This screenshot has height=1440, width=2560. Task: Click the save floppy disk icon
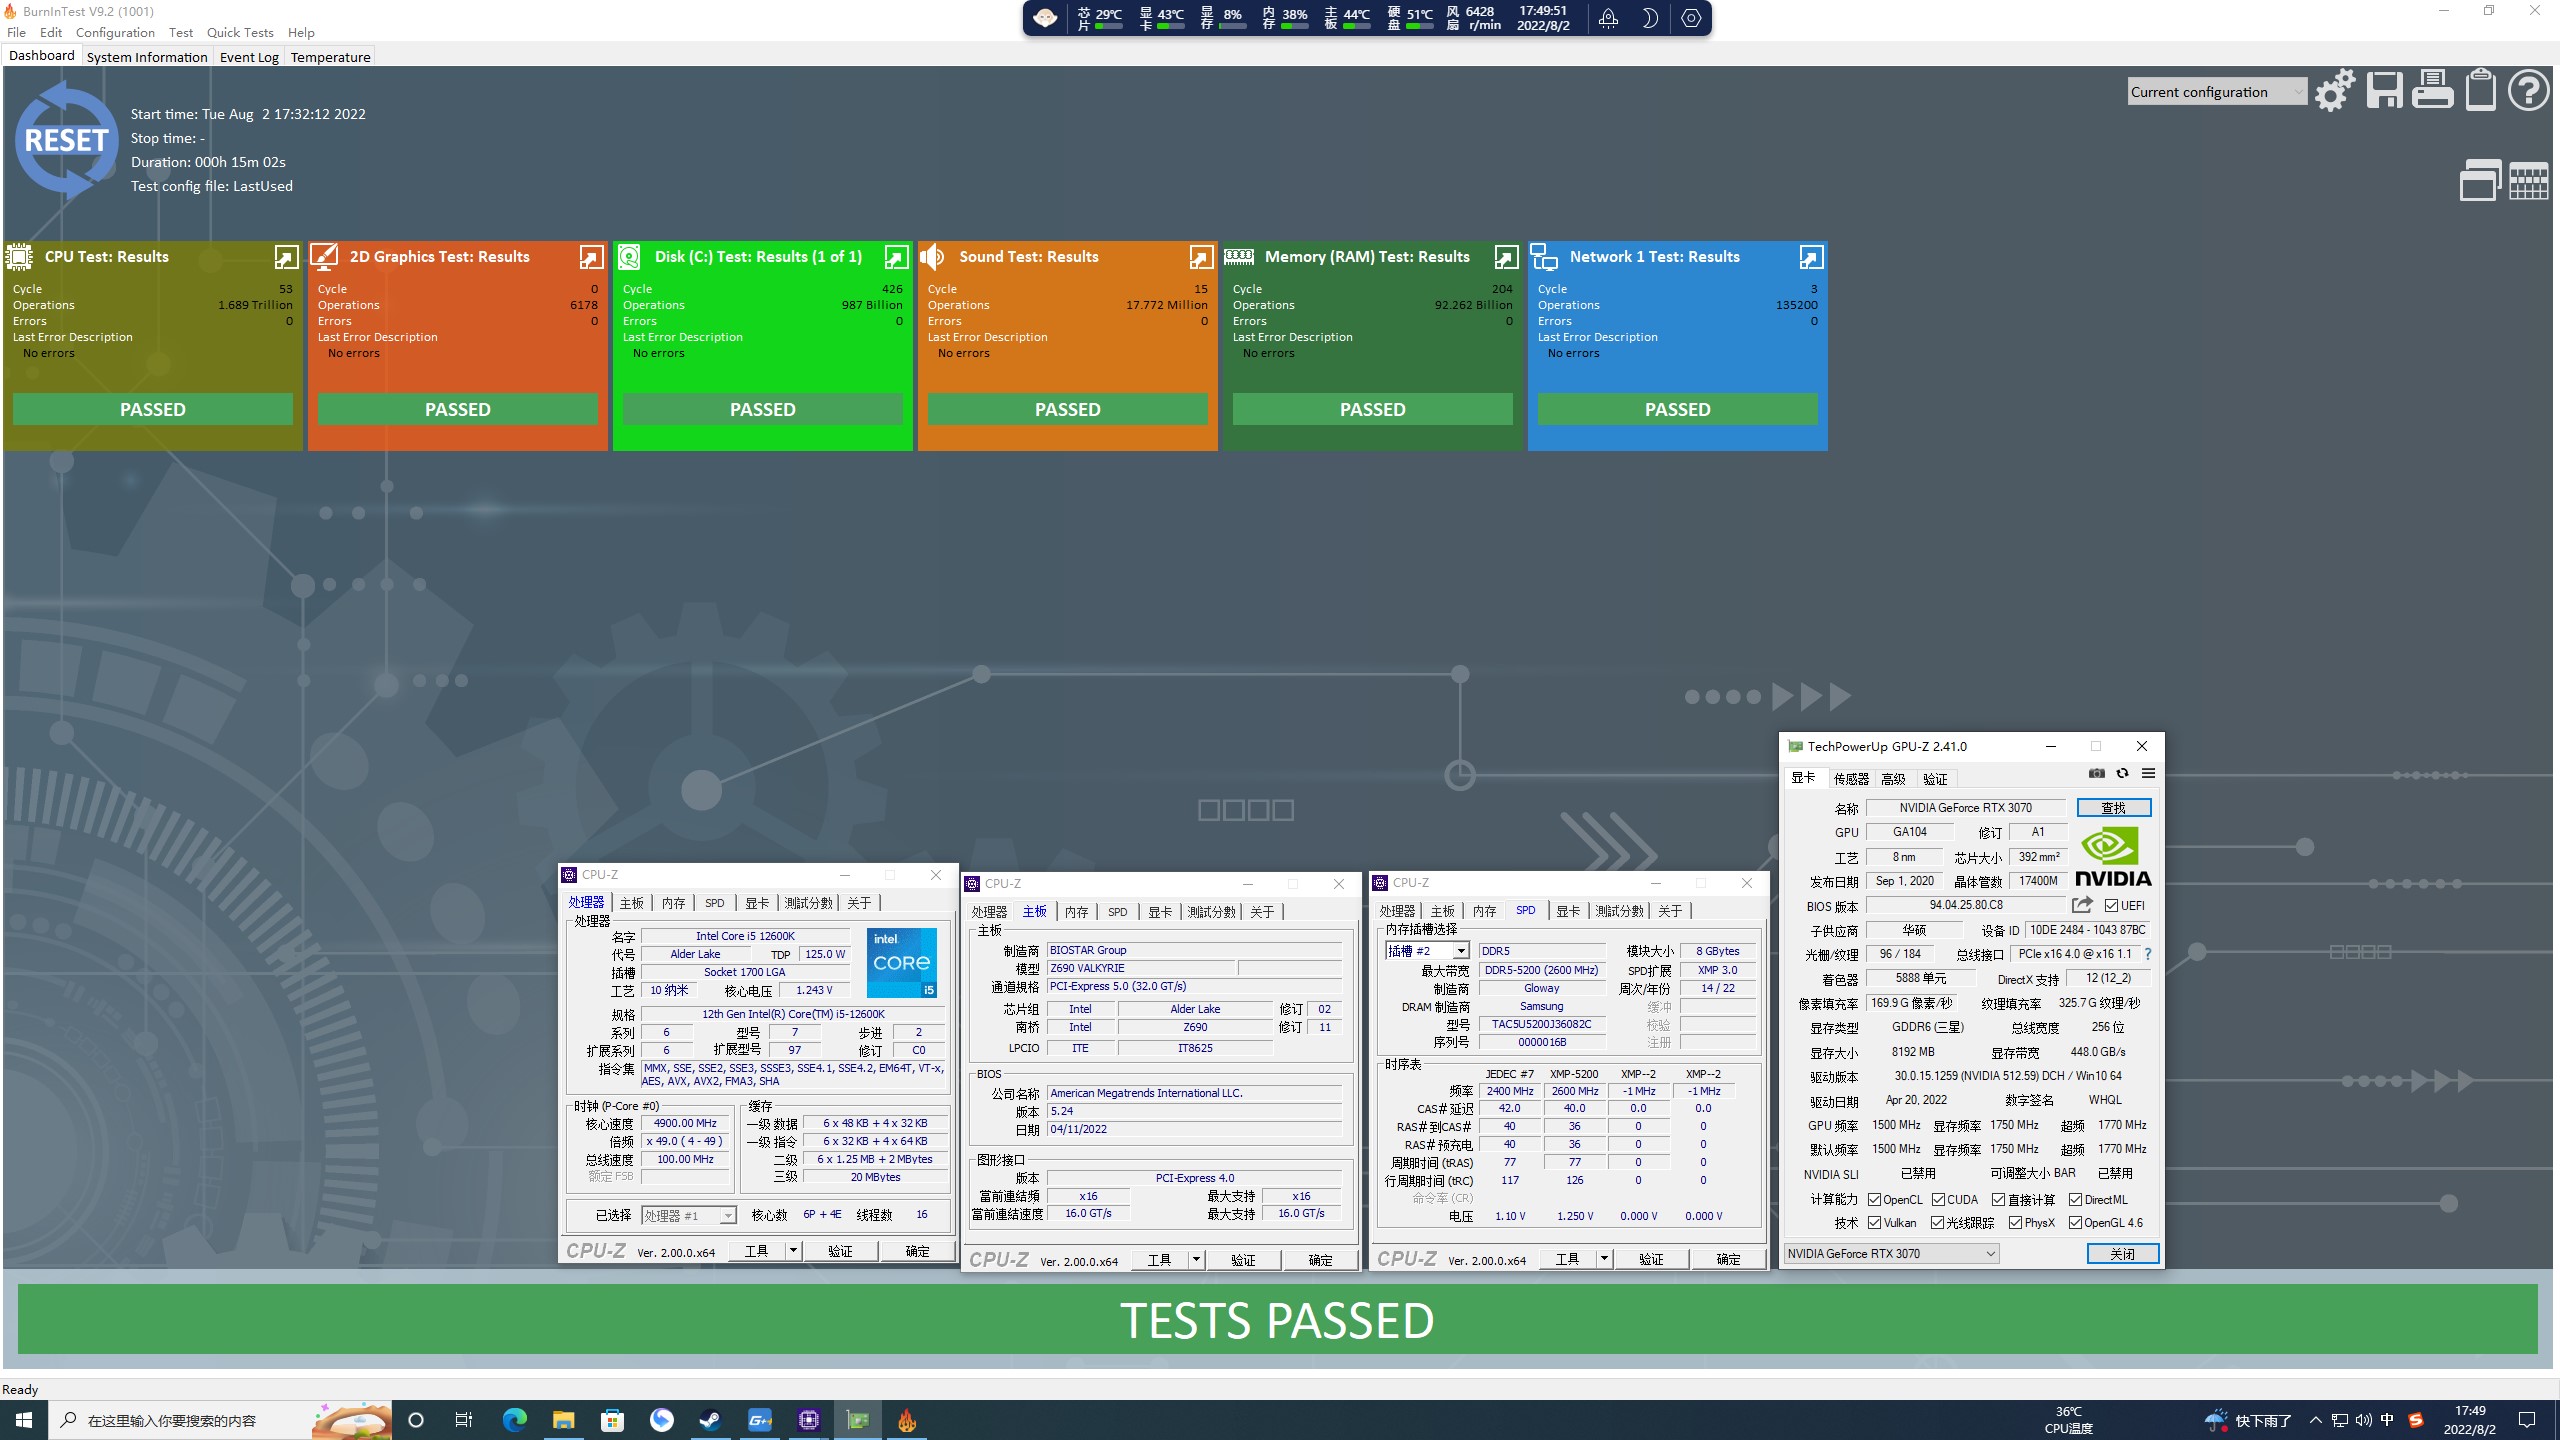(2384, 91)
